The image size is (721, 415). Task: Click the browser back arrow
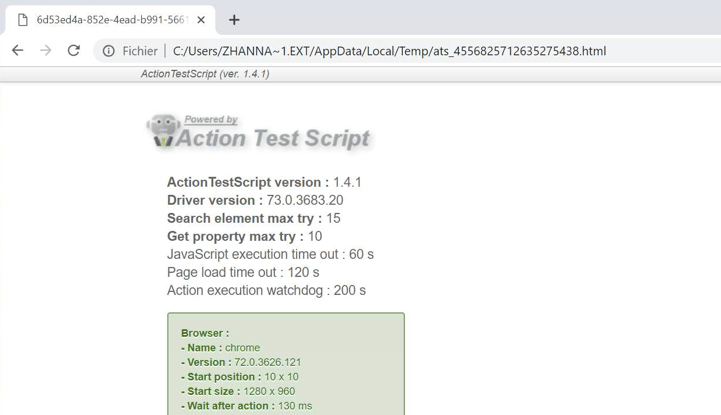[18, 51]
